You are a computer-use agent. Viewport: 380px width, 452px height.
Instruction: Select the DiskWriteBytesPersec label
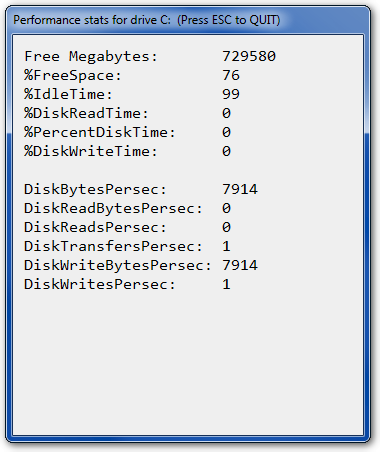tap(118, 265)
